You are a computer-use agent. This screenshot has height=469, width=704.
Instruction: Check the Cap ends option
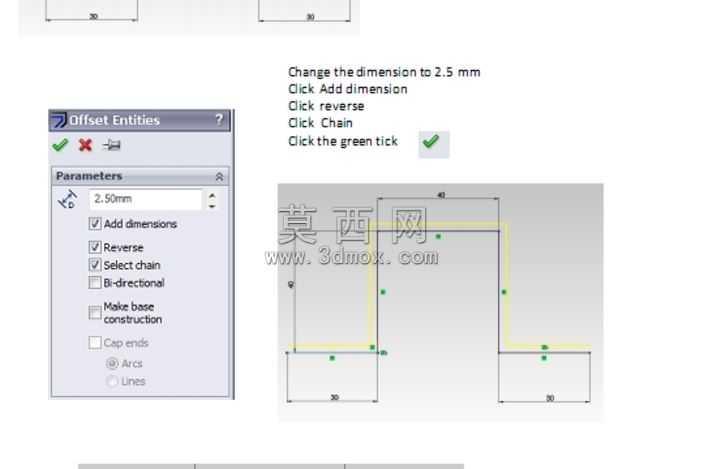tap(95, 342)
